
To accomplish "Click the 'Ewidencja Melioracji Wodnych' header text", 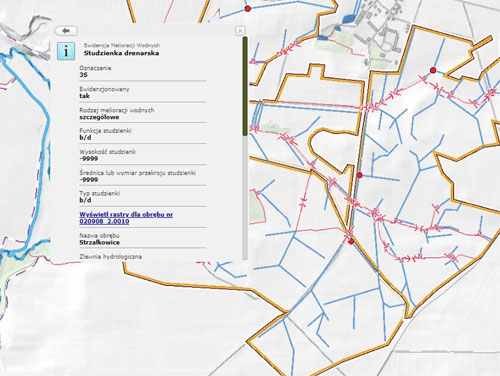I will pyautogui.click(x=122, y=45).
